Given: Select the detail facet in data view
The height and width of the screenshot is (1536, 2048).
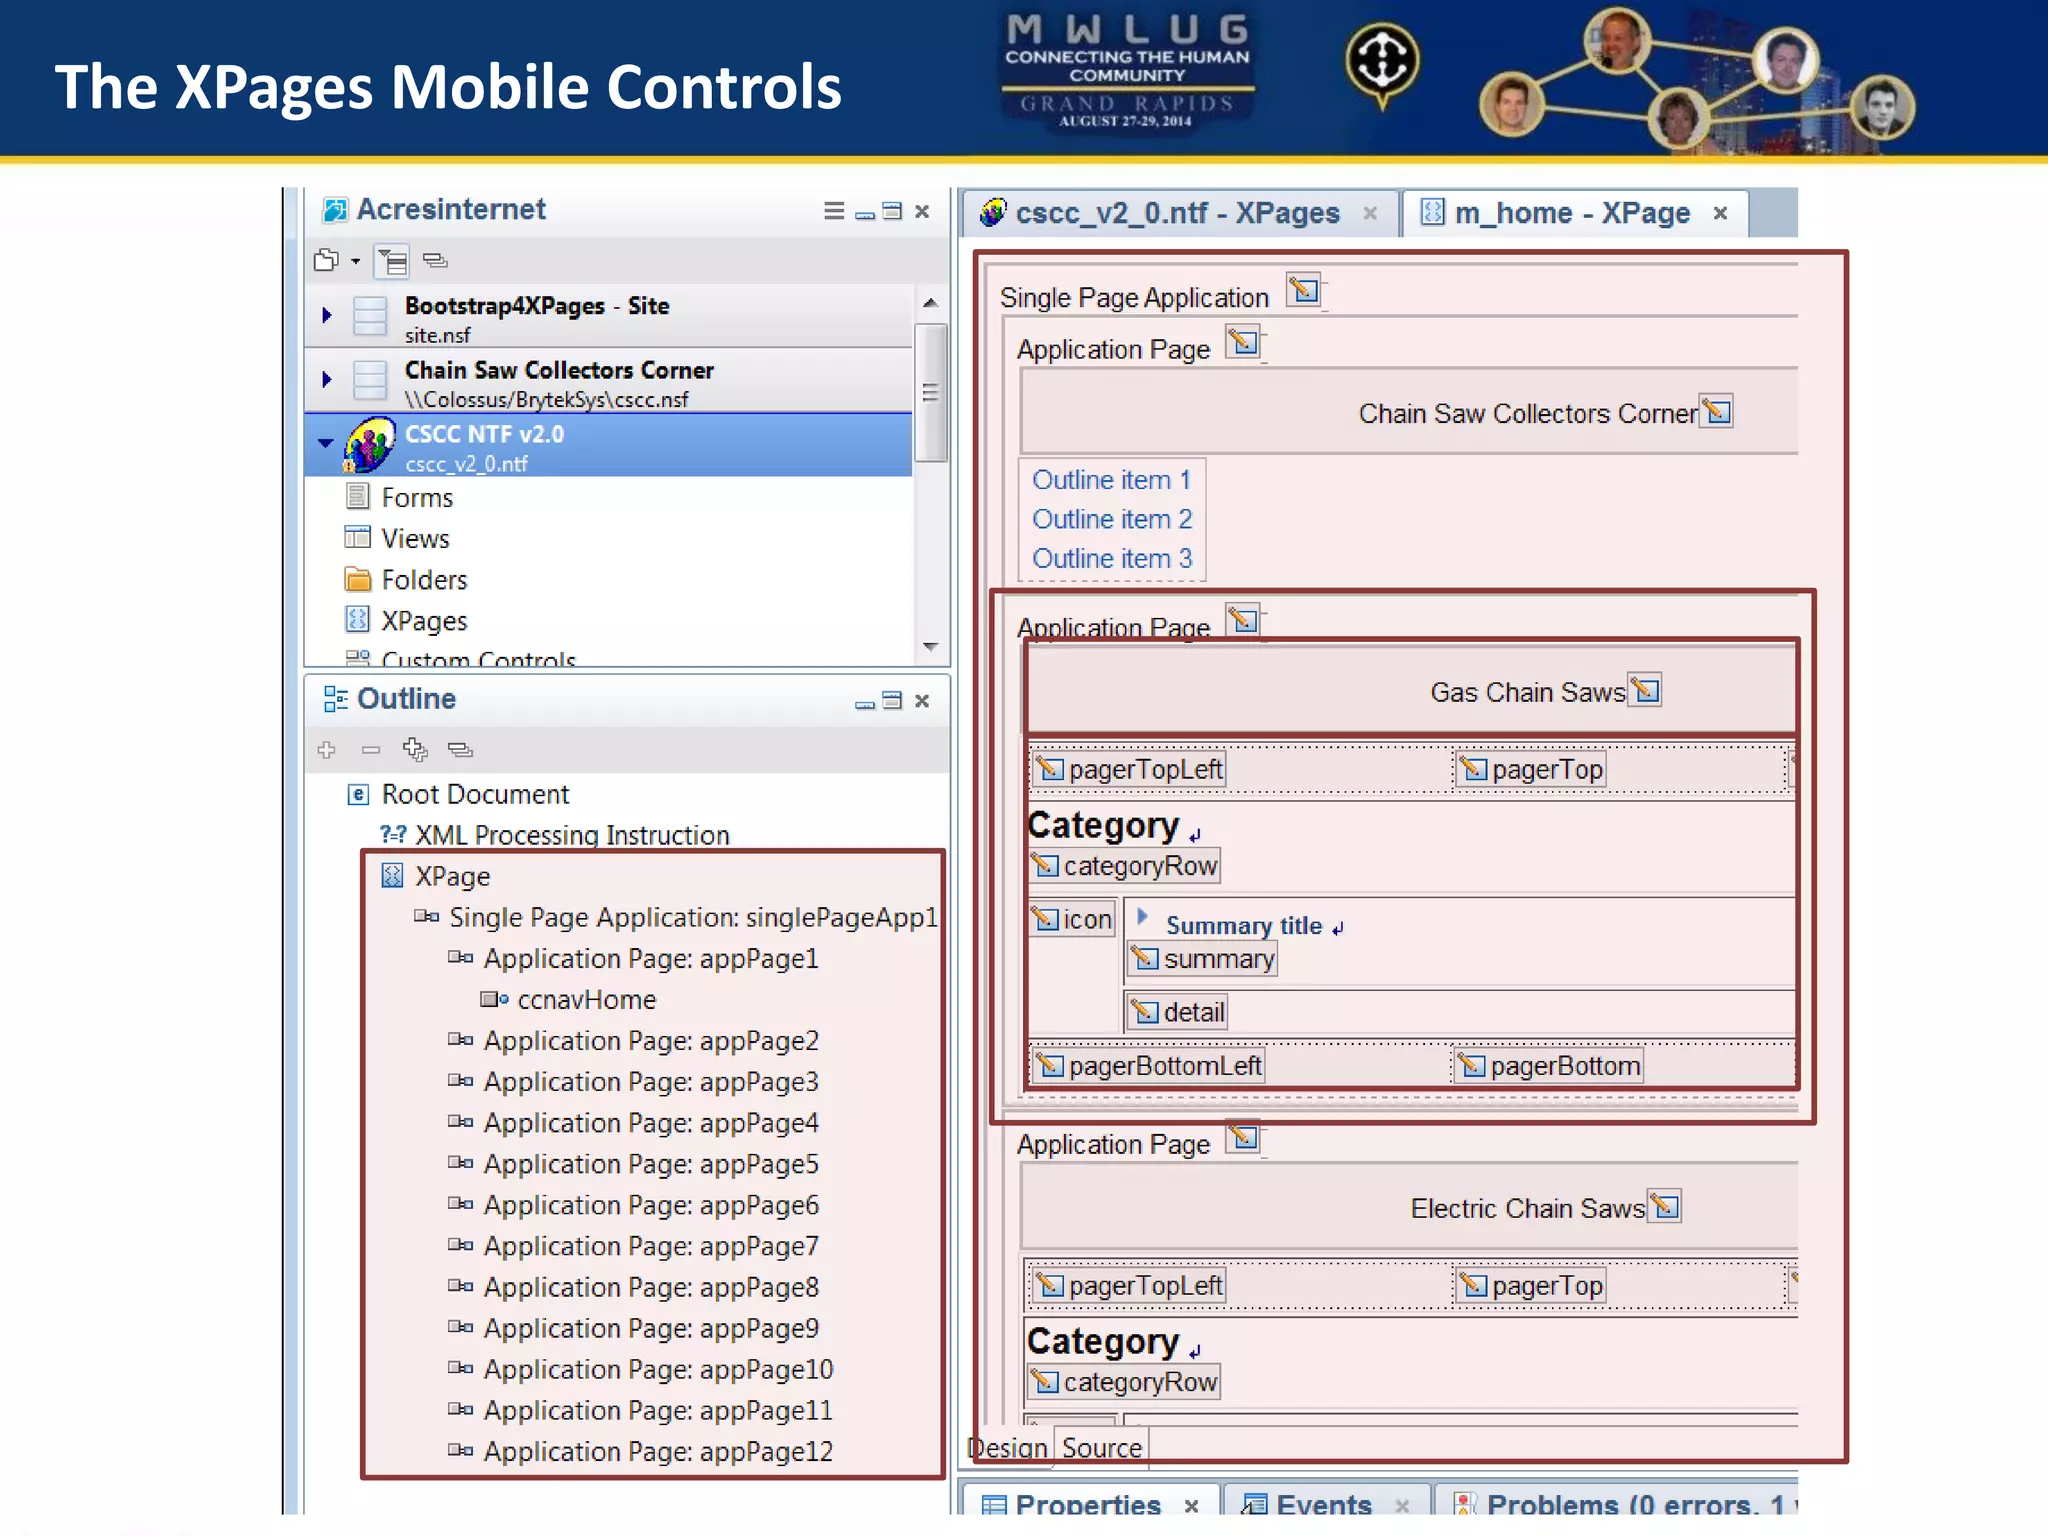Looking at the screenshot, I should point(1178,1012).
